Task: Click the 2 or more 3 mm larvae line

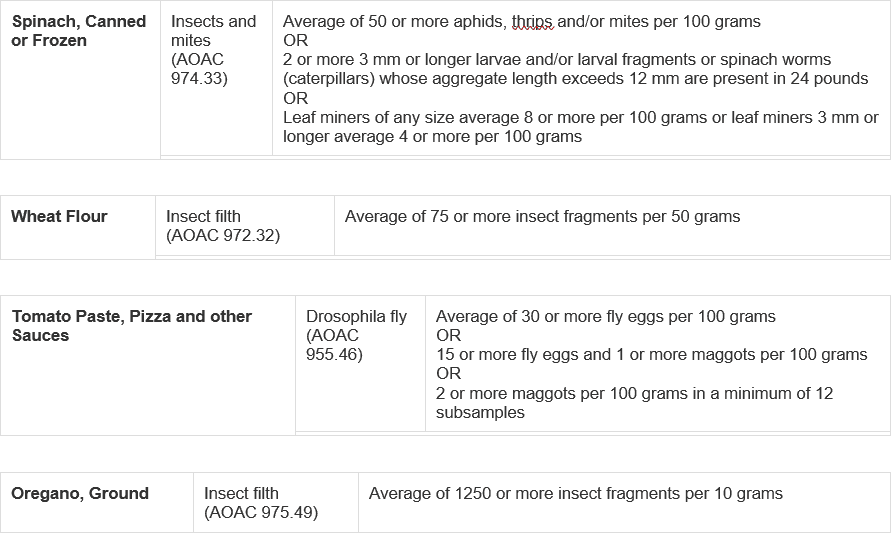Action: (557, 60)
